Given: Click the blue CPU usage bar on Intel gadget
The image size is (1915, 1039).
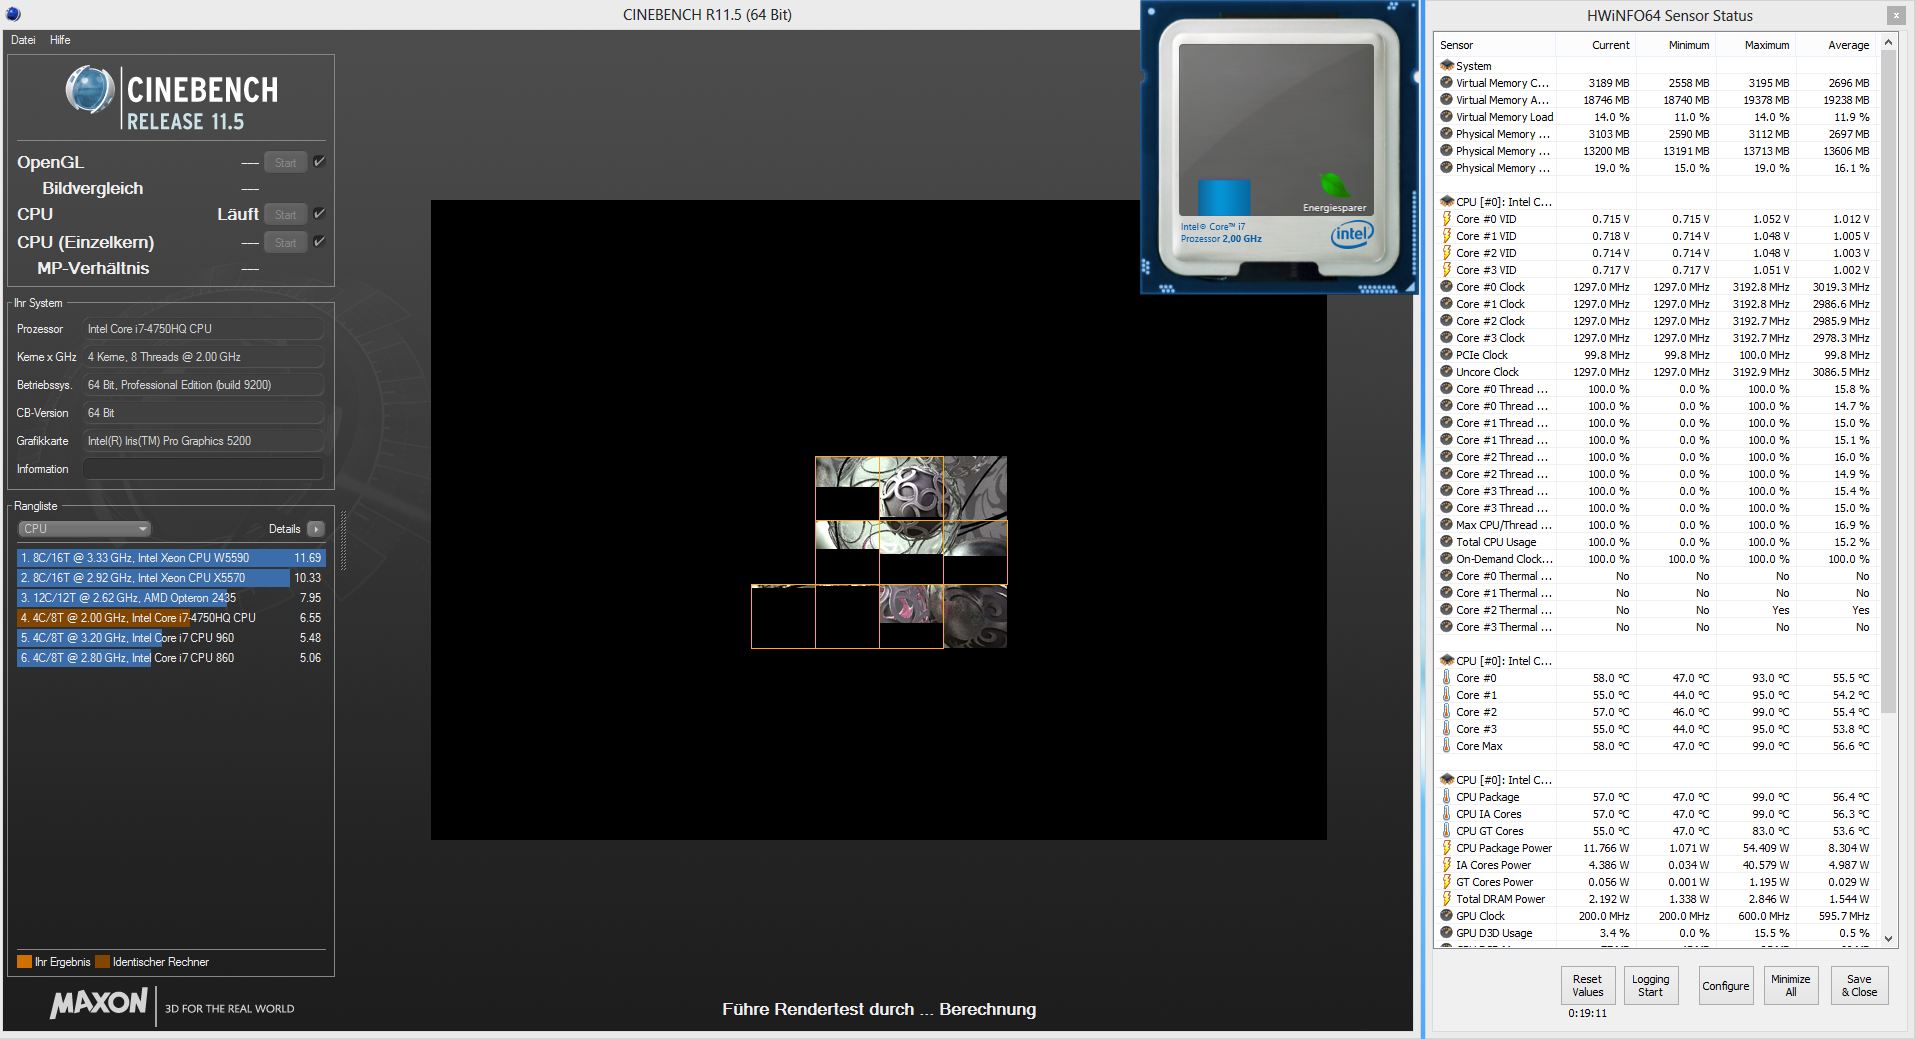Looking at the screenshot, I should pos(1224,197).
